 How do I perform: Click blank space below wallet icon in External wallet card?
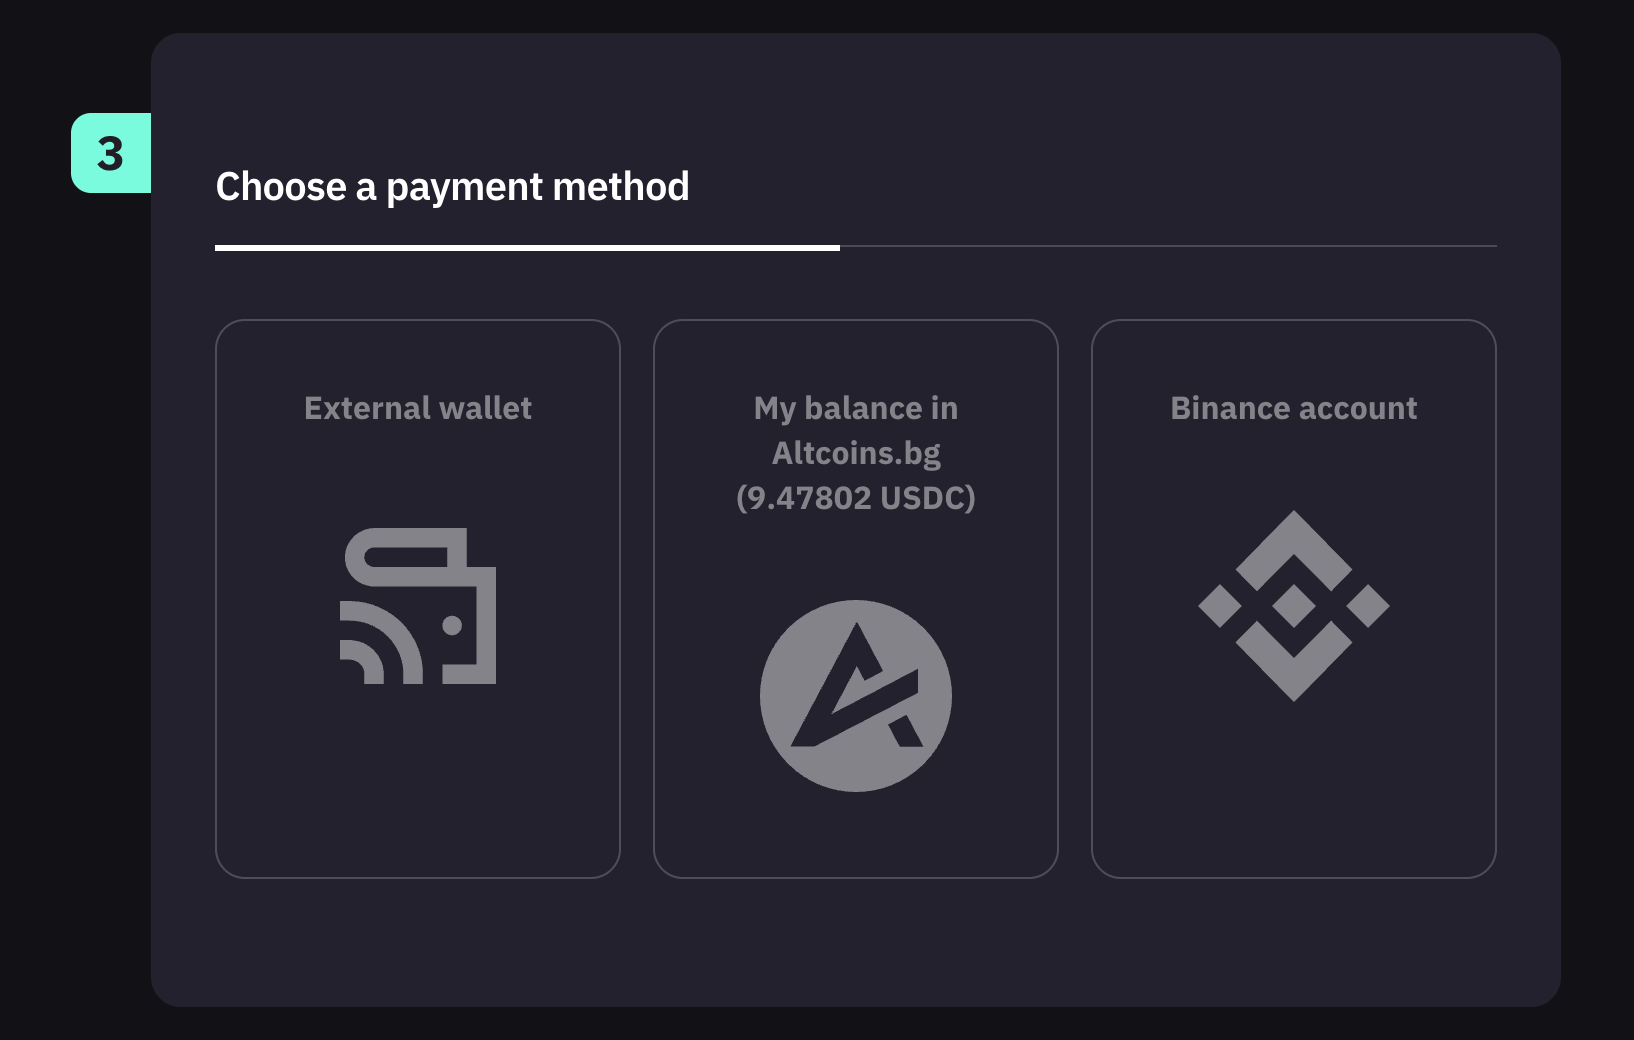(418, 790)
